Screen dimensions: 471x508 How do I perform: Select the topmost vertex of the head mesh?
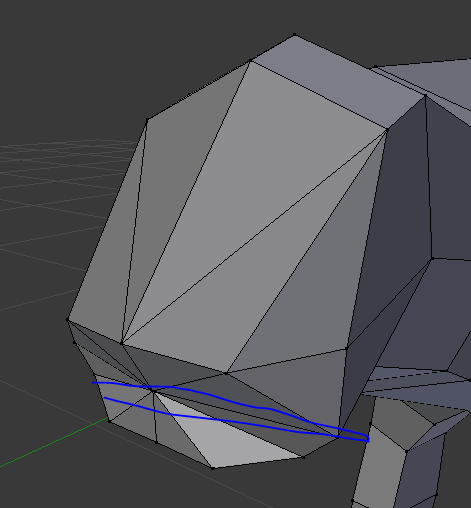coord(294,35)
